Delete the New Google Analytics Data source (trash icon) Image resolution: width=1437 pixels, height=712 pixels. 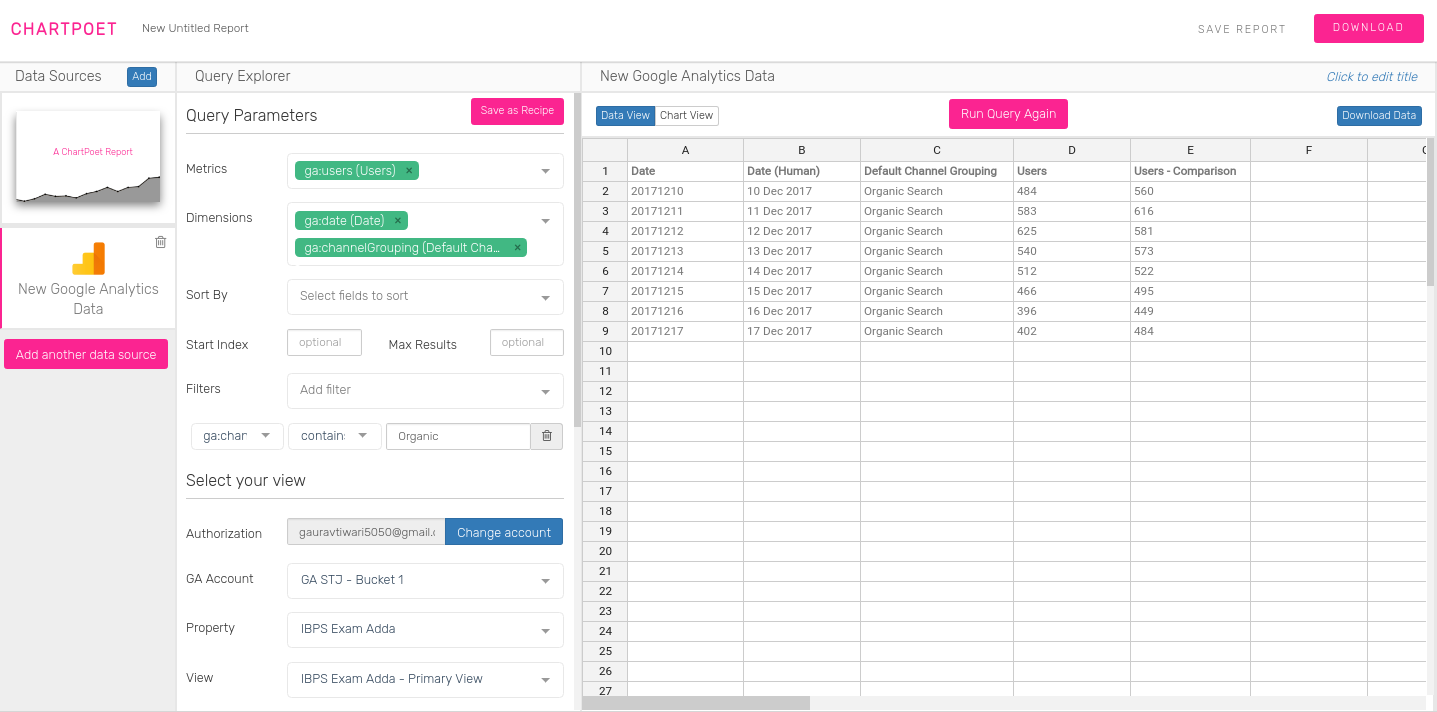[161, 242]
